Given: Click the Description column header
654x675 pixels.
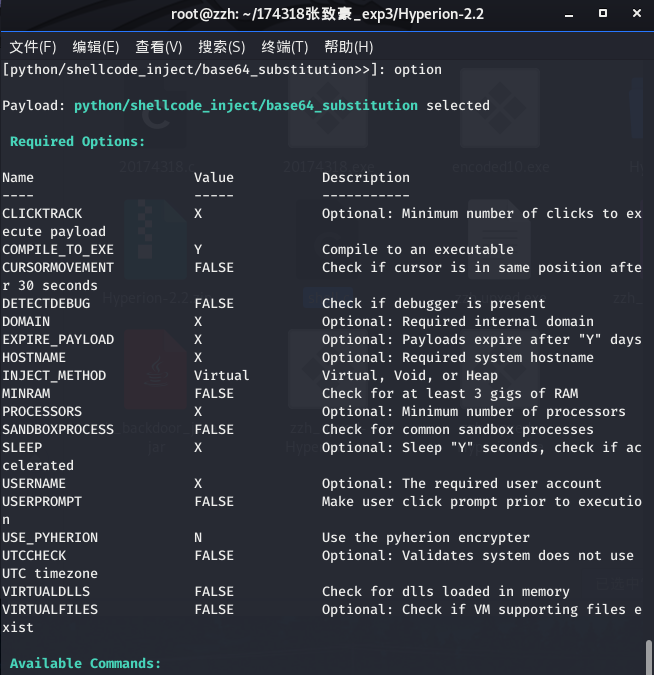Looking at the screenshot, I should (x=366, y=178).
